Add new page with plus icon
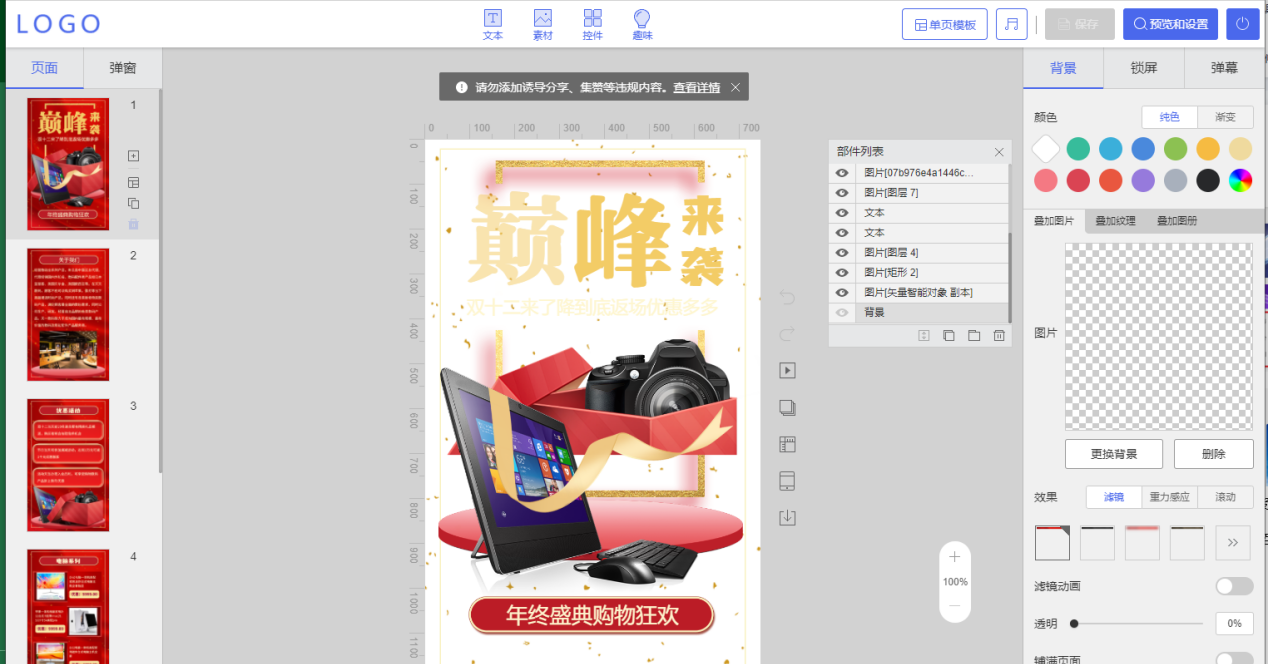The image size is (1268, 664). (x=133, y=156)
